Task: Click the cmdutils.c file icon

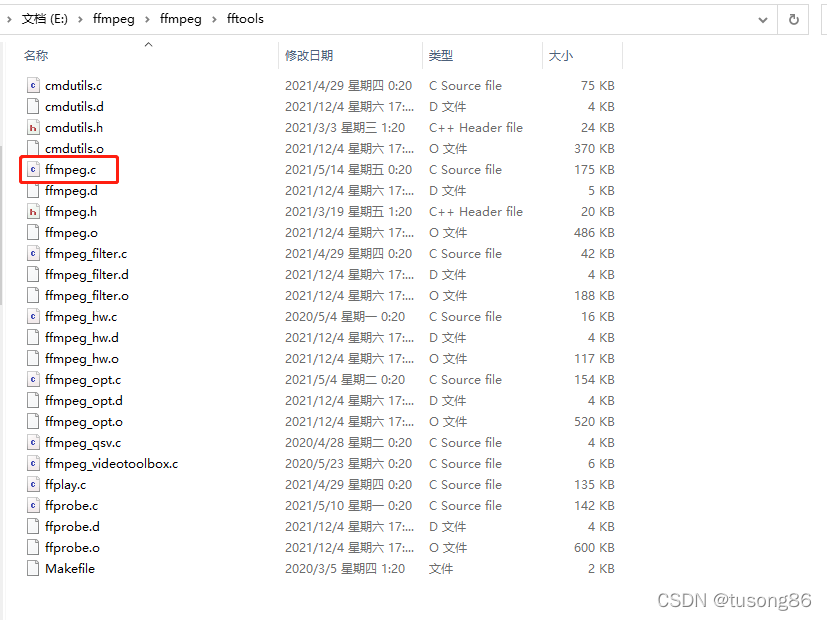Action: 33,85
